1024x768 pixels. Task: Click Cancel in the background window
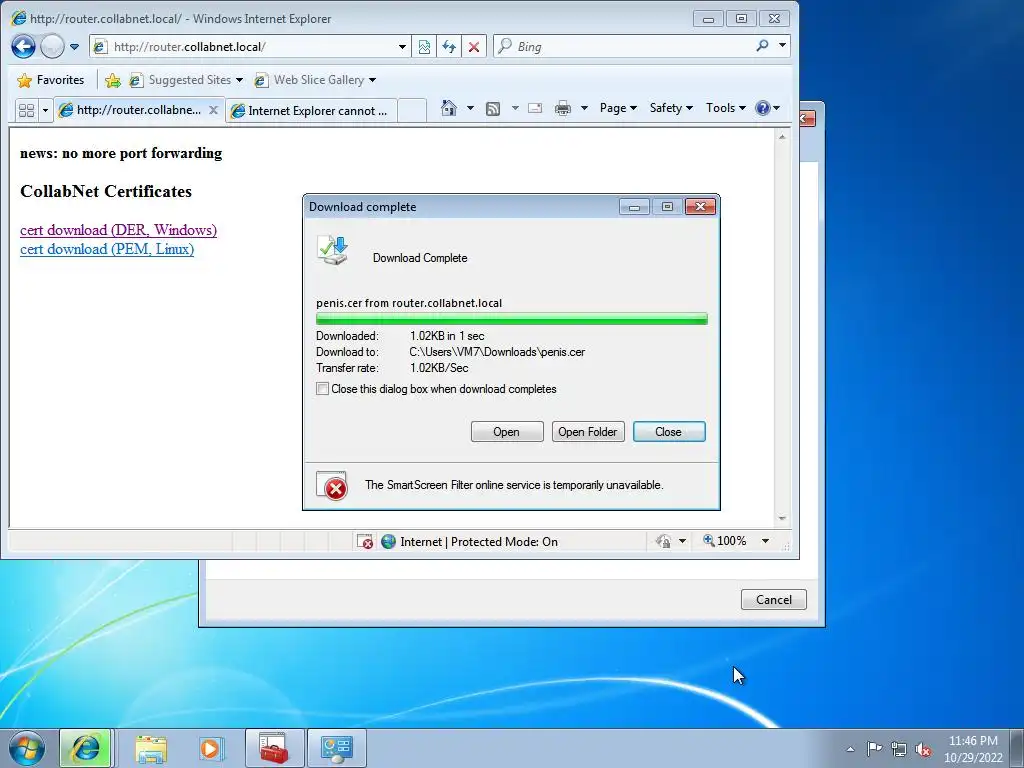(773, 600)
